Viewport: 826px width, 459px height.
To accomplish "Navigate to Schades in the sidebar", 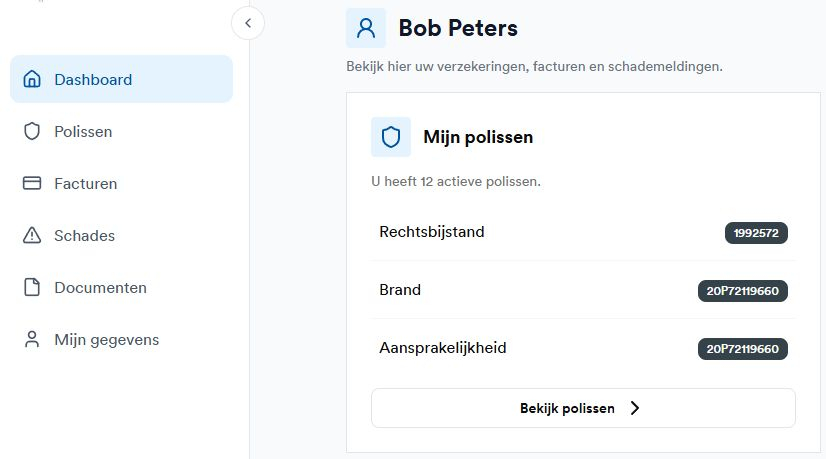I will (x=84, y=236).
